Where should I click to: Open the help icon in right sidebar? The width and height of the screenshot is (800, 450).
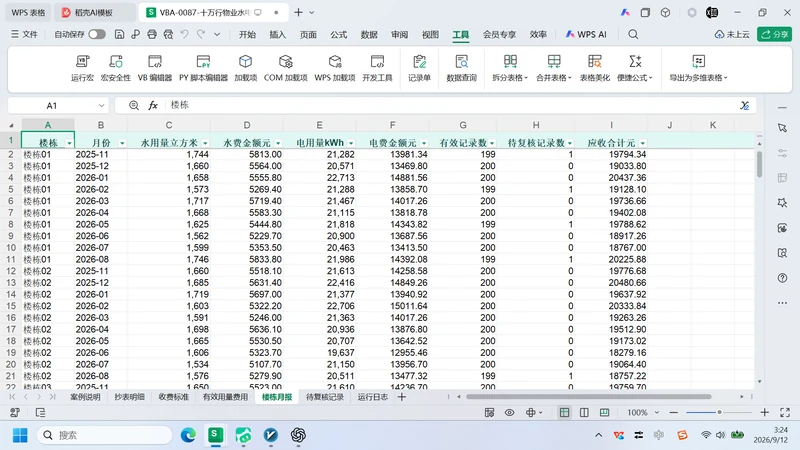click(782, 278)
